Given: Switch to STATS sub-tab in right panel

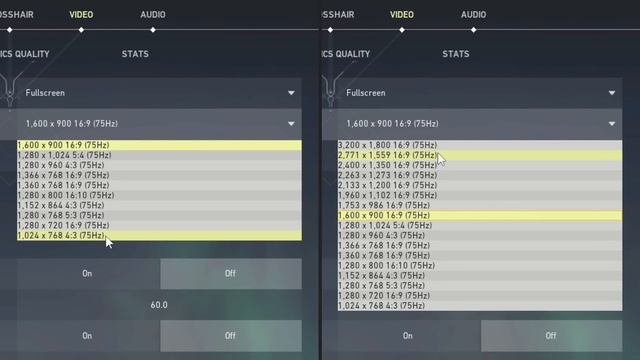Looking at the screenshot, I should point(456,54).
